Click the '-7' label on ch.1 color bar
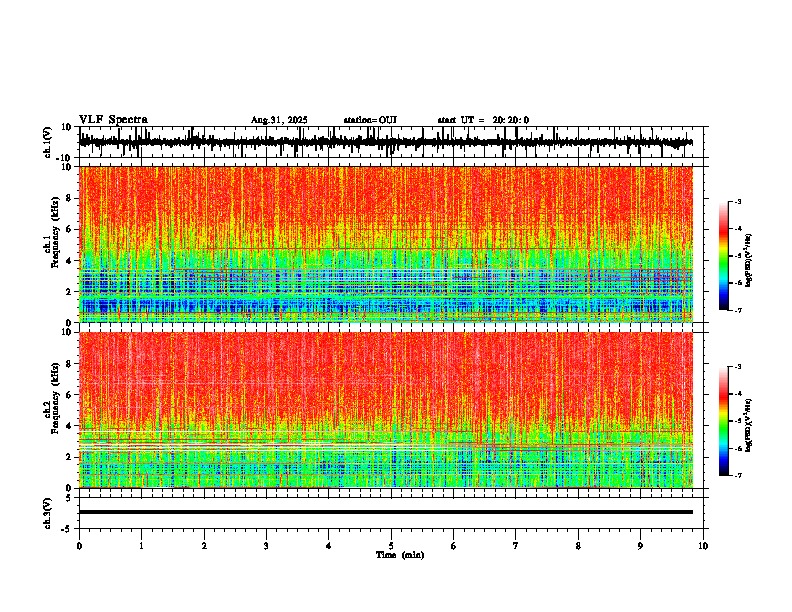 (737, 310)
